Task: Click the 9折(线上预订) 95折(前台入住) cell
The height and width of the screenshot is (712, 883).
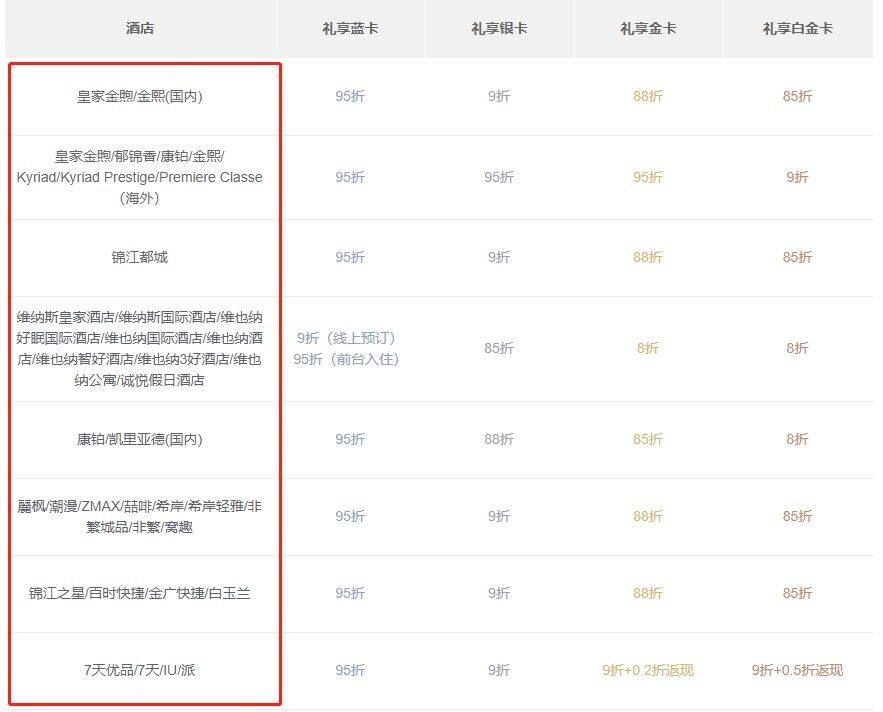Action: (x=346, y=349)
